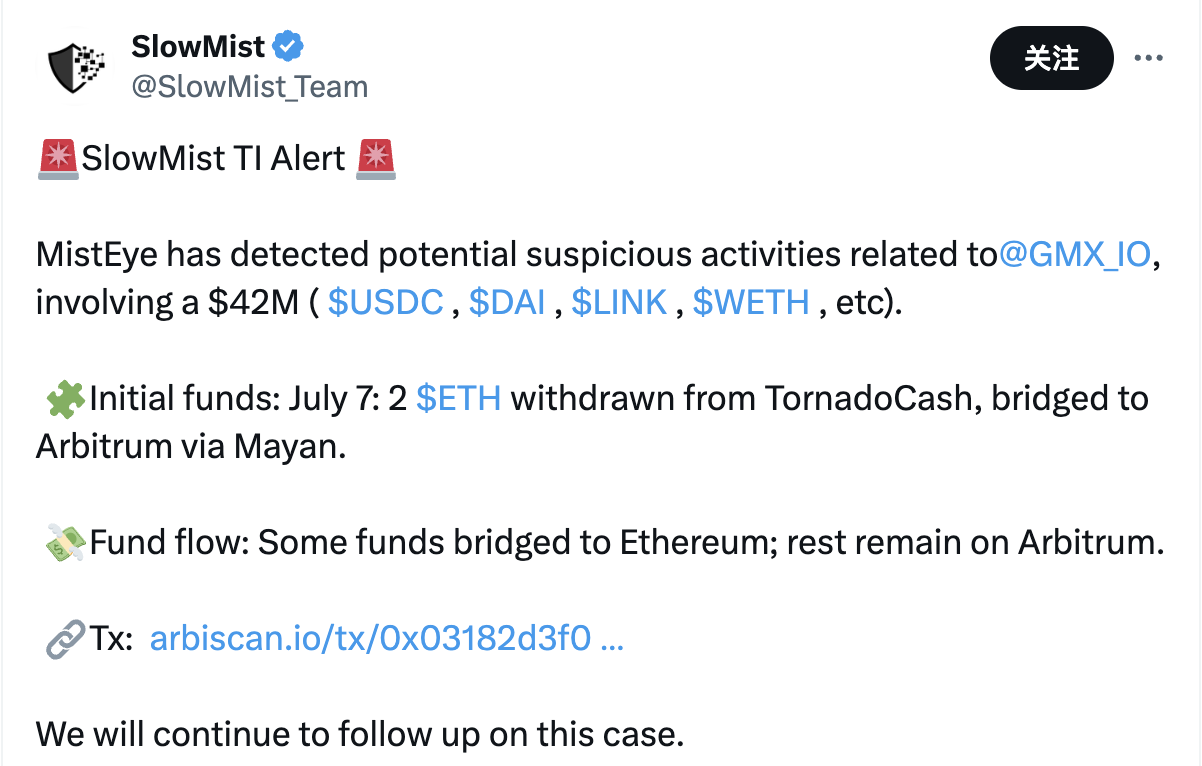The image size is (1202, 766).
Task: Open the $WETH cashtag
Action: click(750, 303)
